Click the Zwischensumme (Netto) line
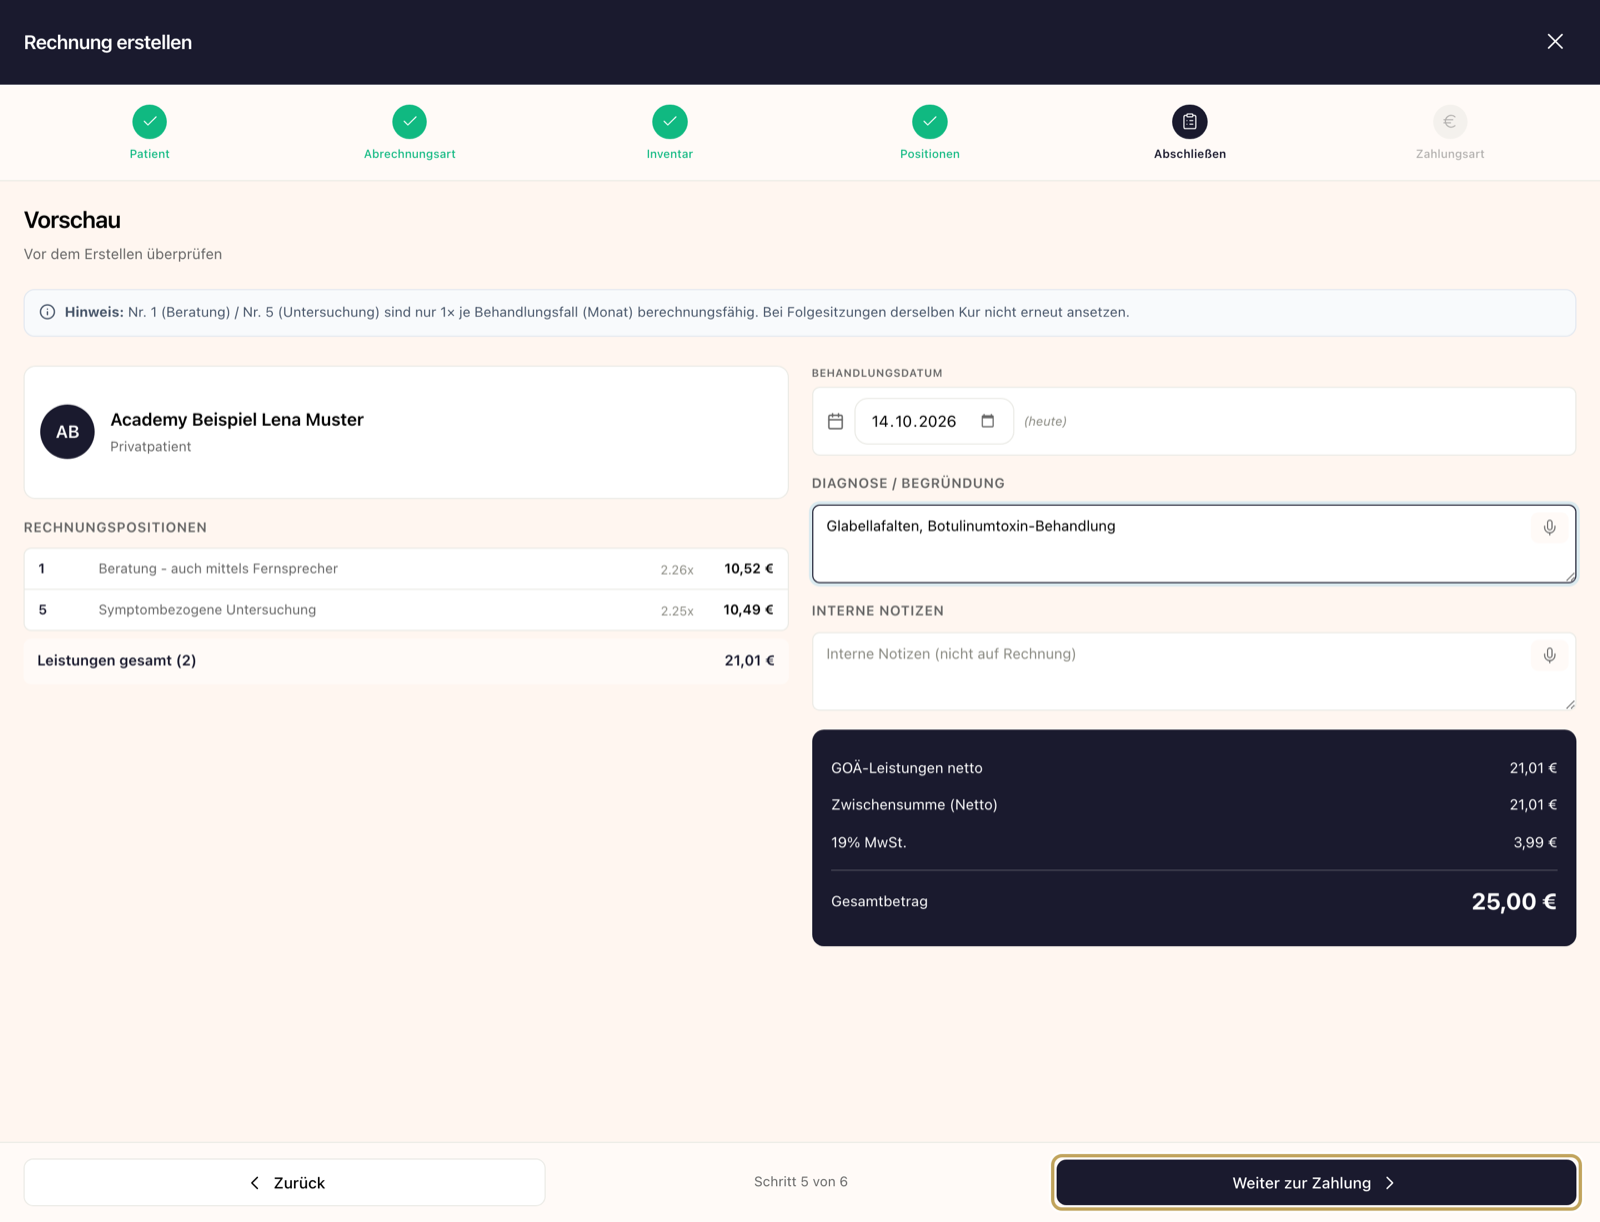 (x=1194, y=805)
